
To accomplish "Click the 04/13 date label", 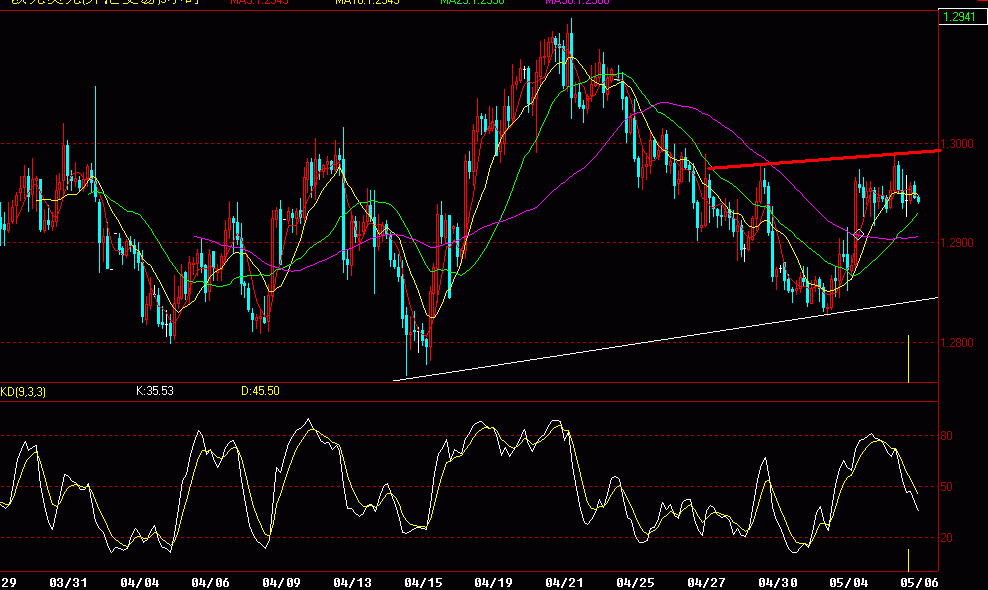I will (352, 582).
